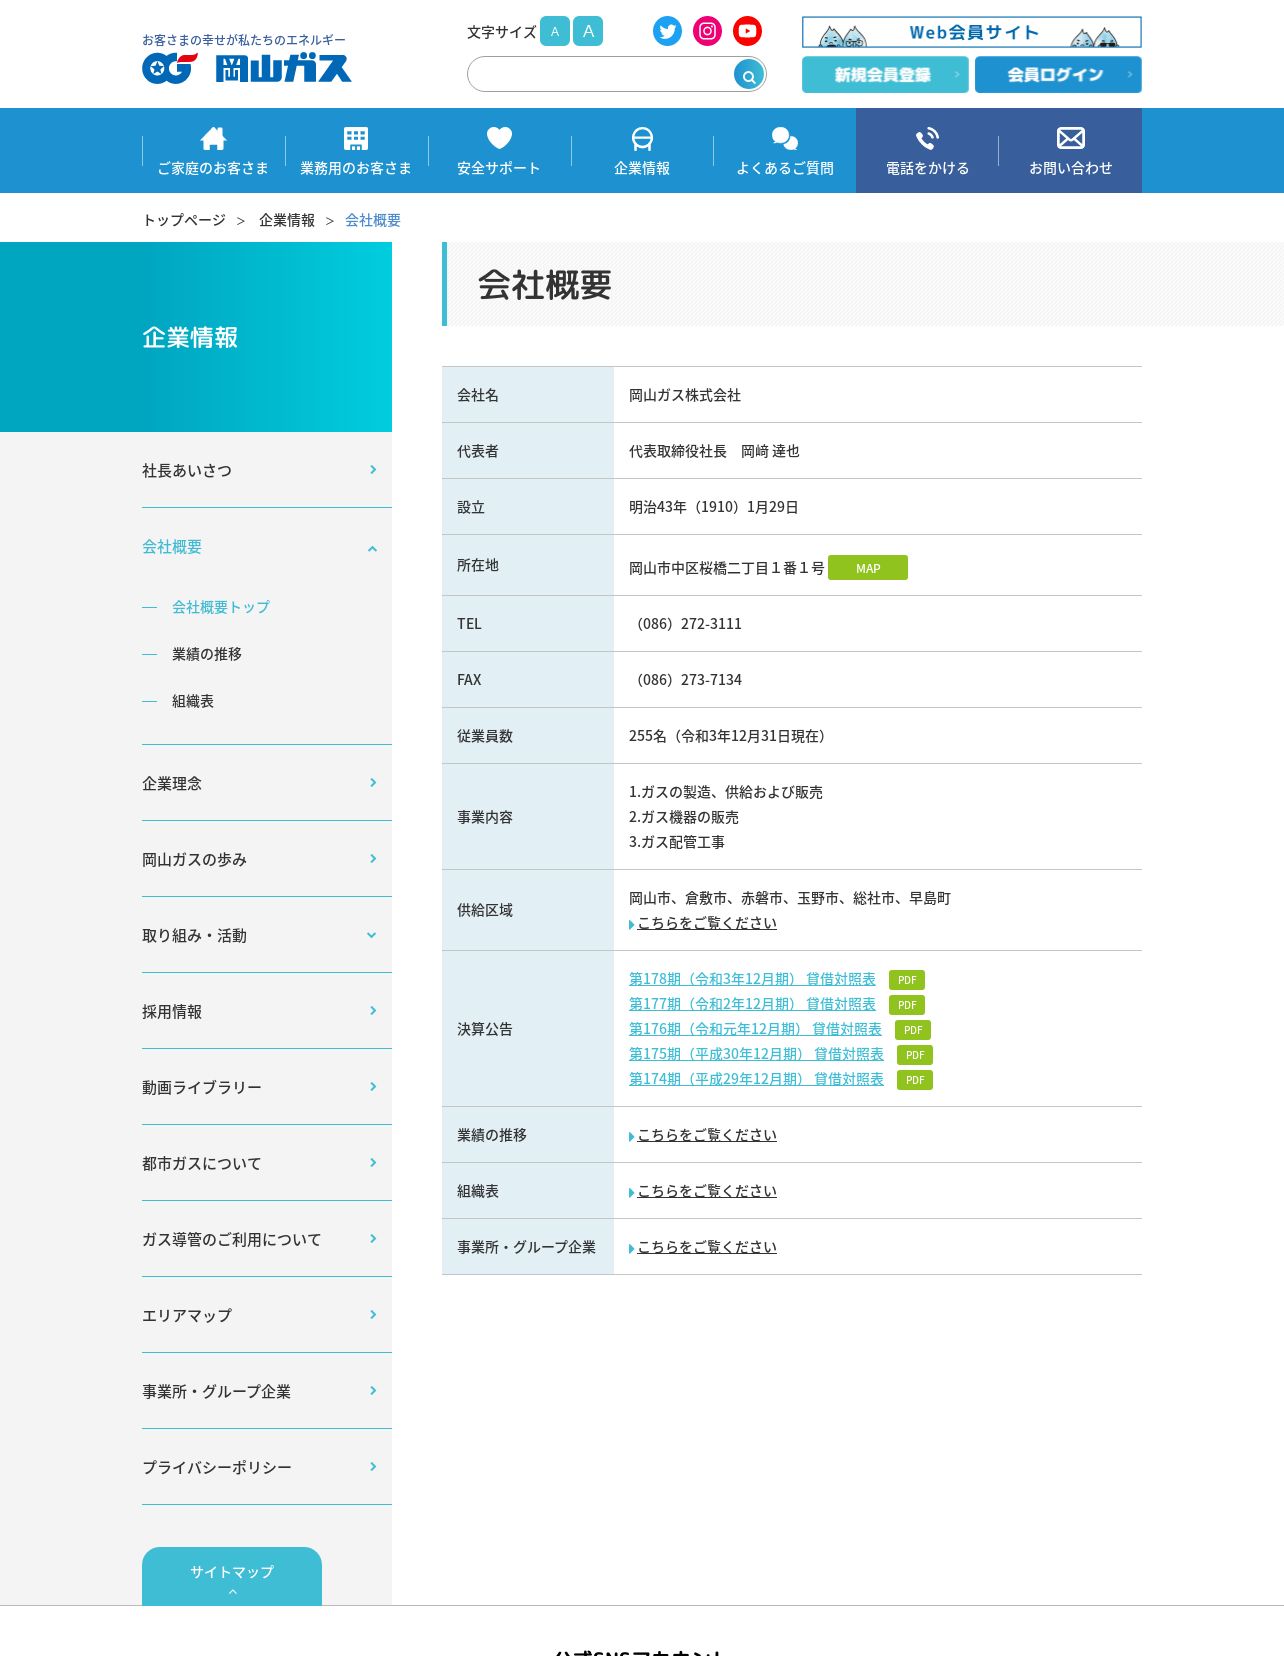The width and height of the screenshot is (1284, 1656).
Task: Click the 企業情報 sidebar header banner
Action: [x=196, y=337]
